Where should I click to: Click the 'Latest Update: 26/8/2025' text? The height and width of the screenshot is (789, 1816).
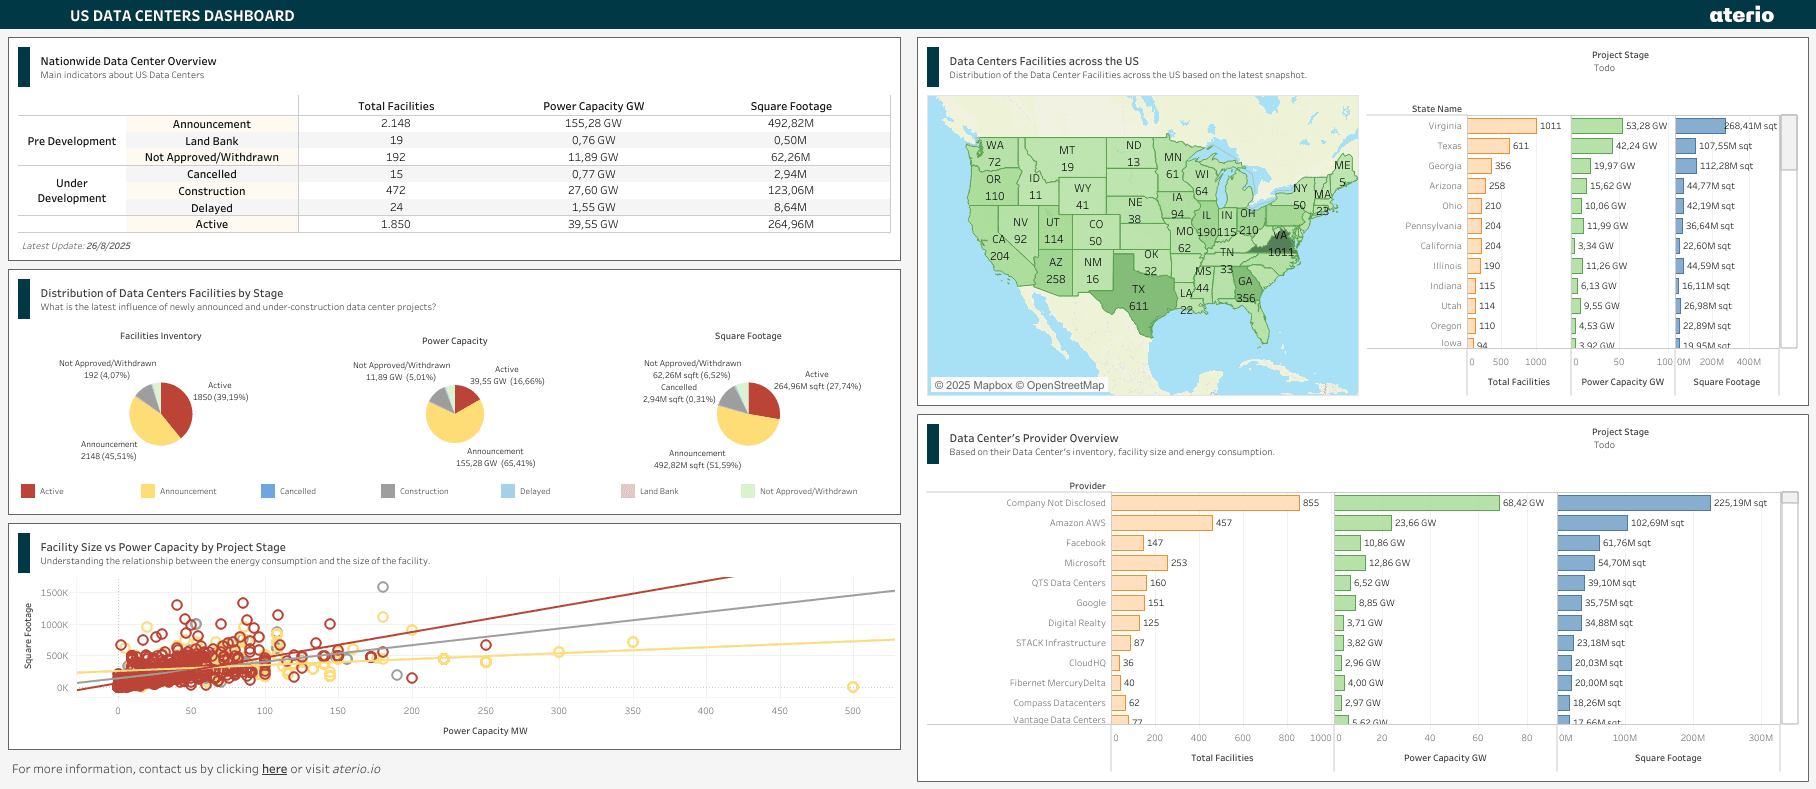(76, 246)
